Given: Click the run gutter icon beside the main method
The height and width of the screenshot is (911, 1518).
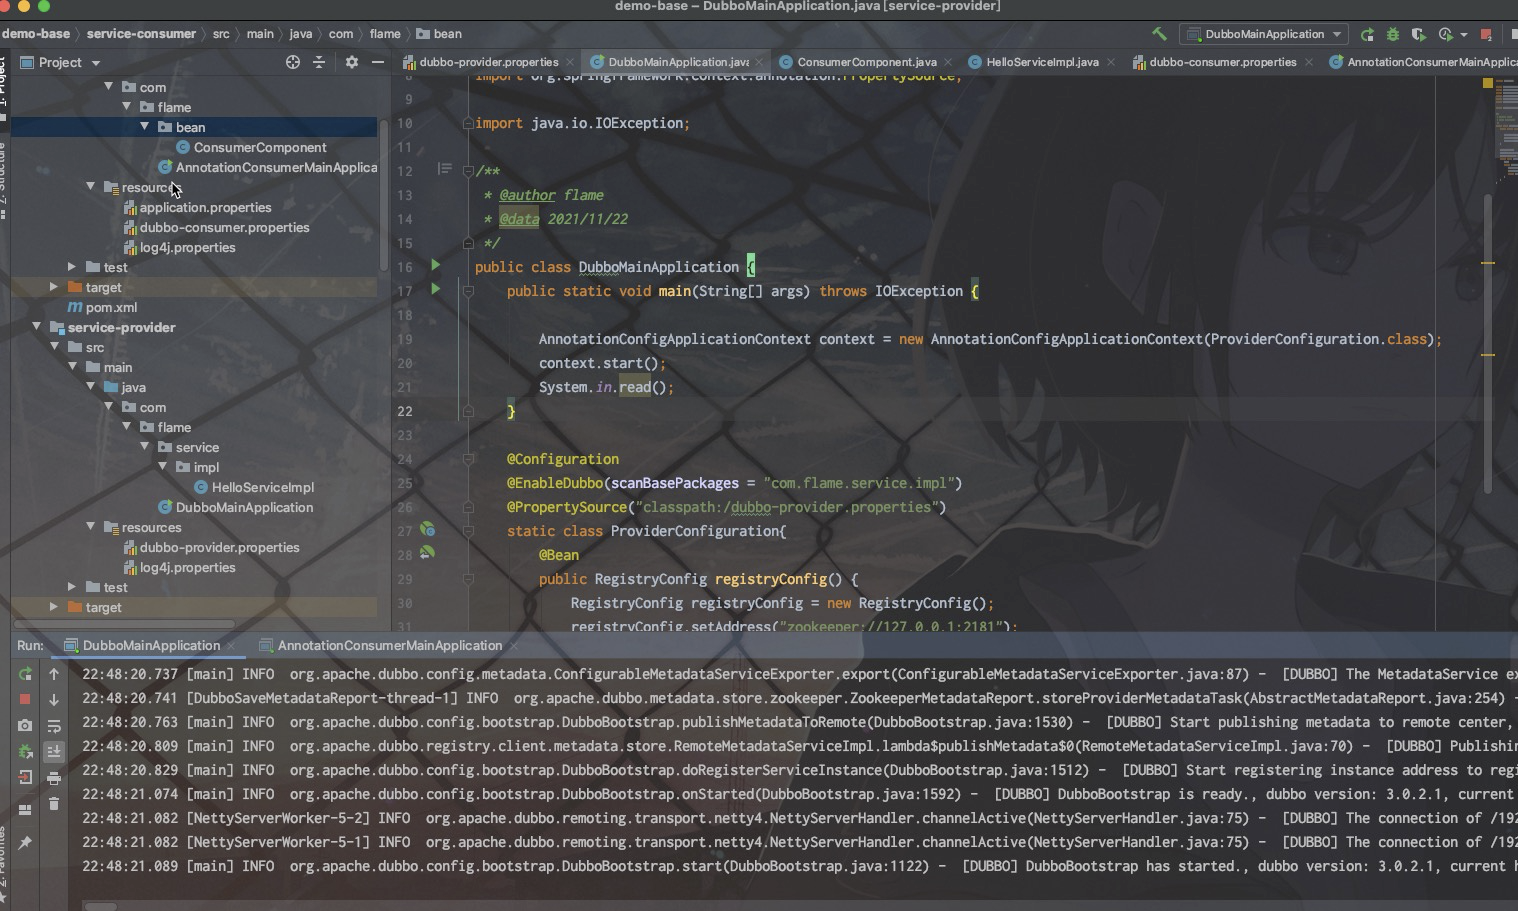Looking at the screenshot, I should pos(435,289).
